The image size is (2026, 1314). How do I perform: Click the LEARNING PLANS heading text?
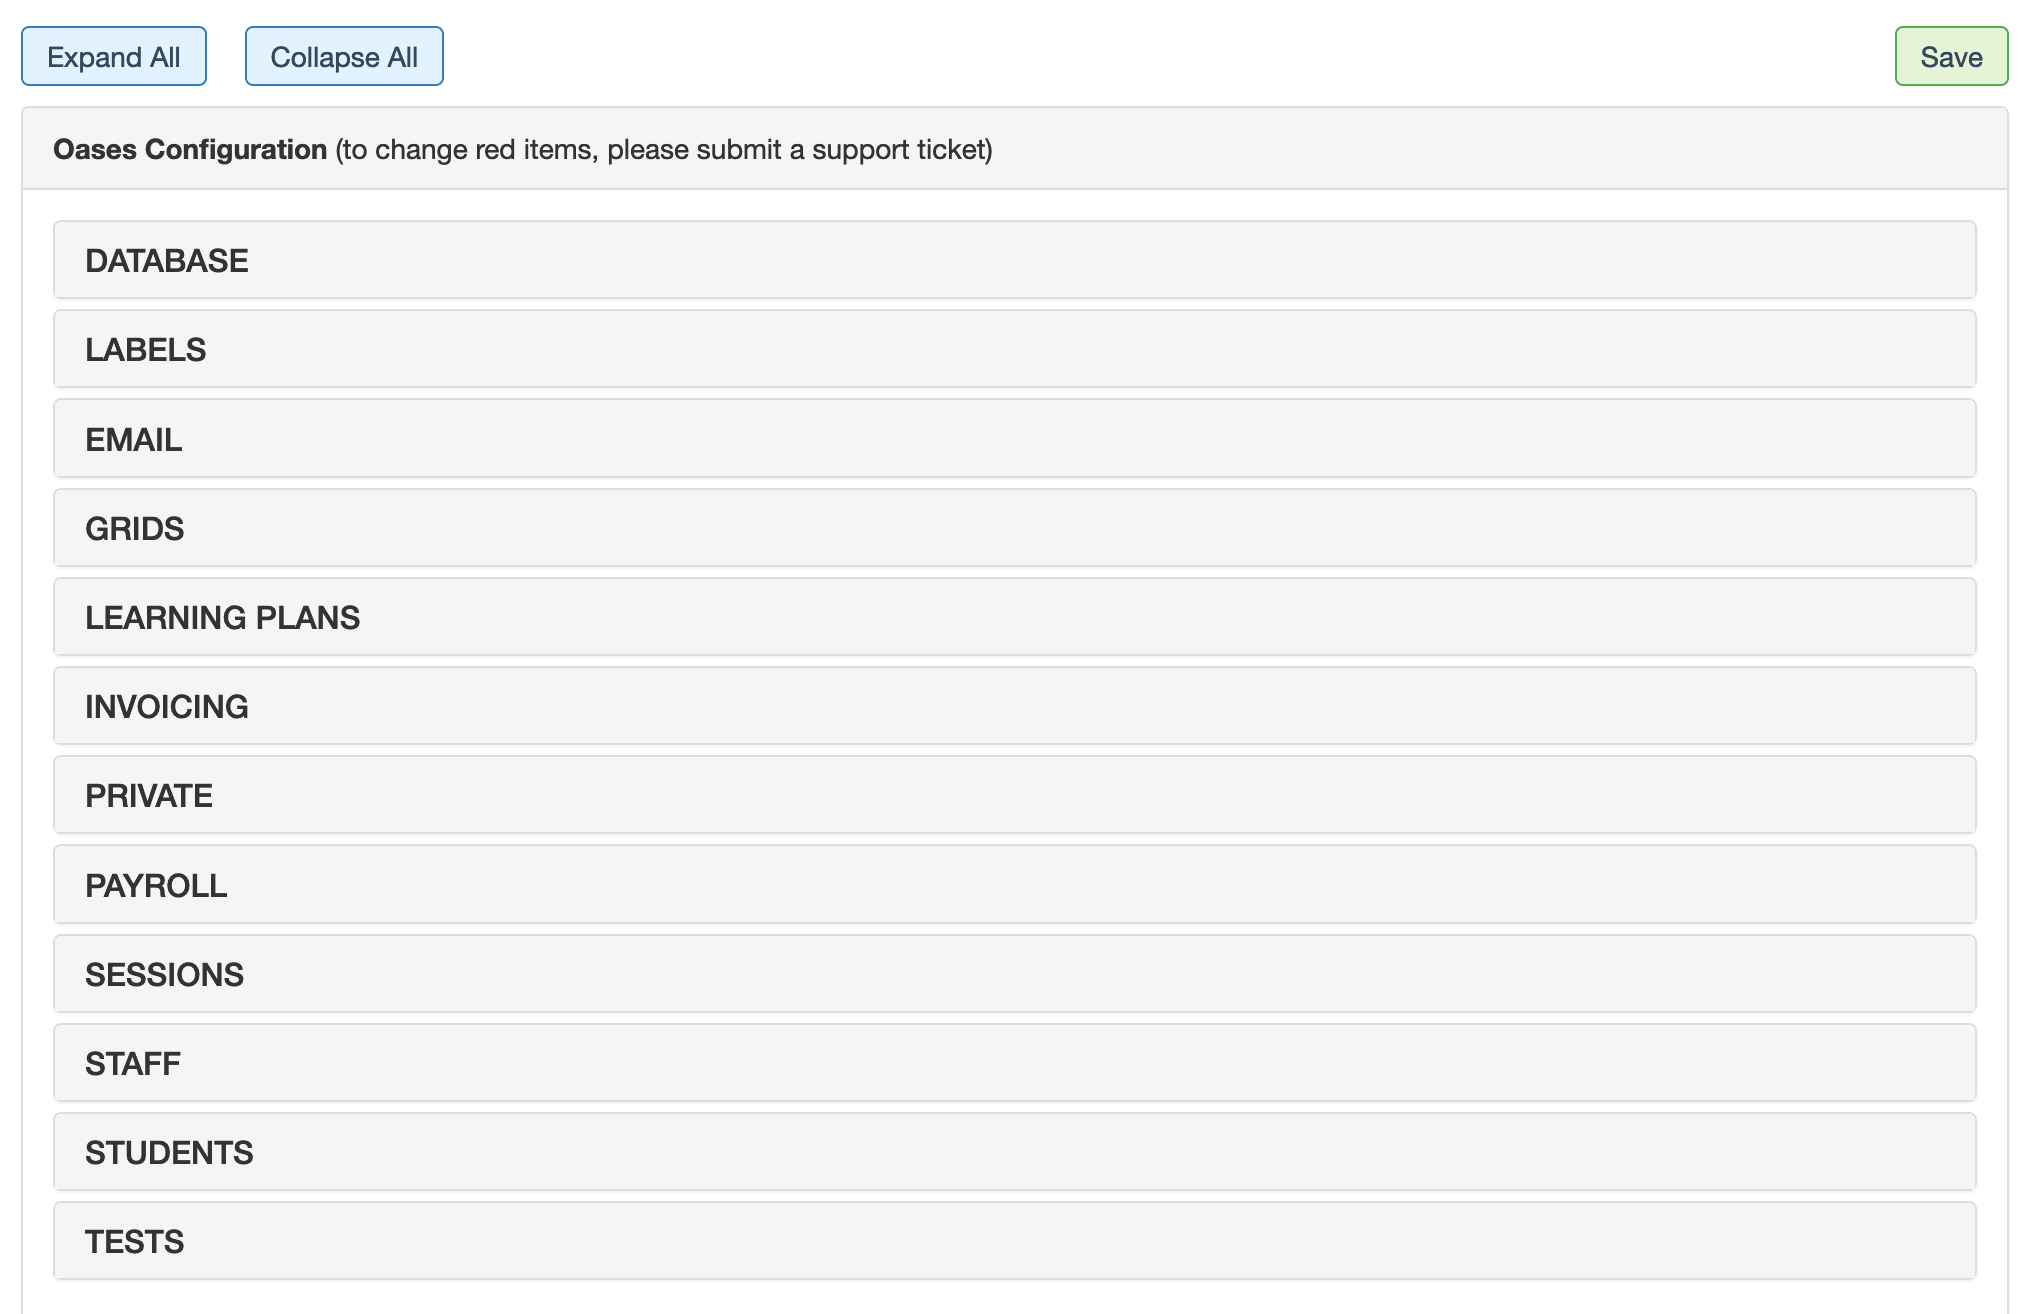[222, 618]
